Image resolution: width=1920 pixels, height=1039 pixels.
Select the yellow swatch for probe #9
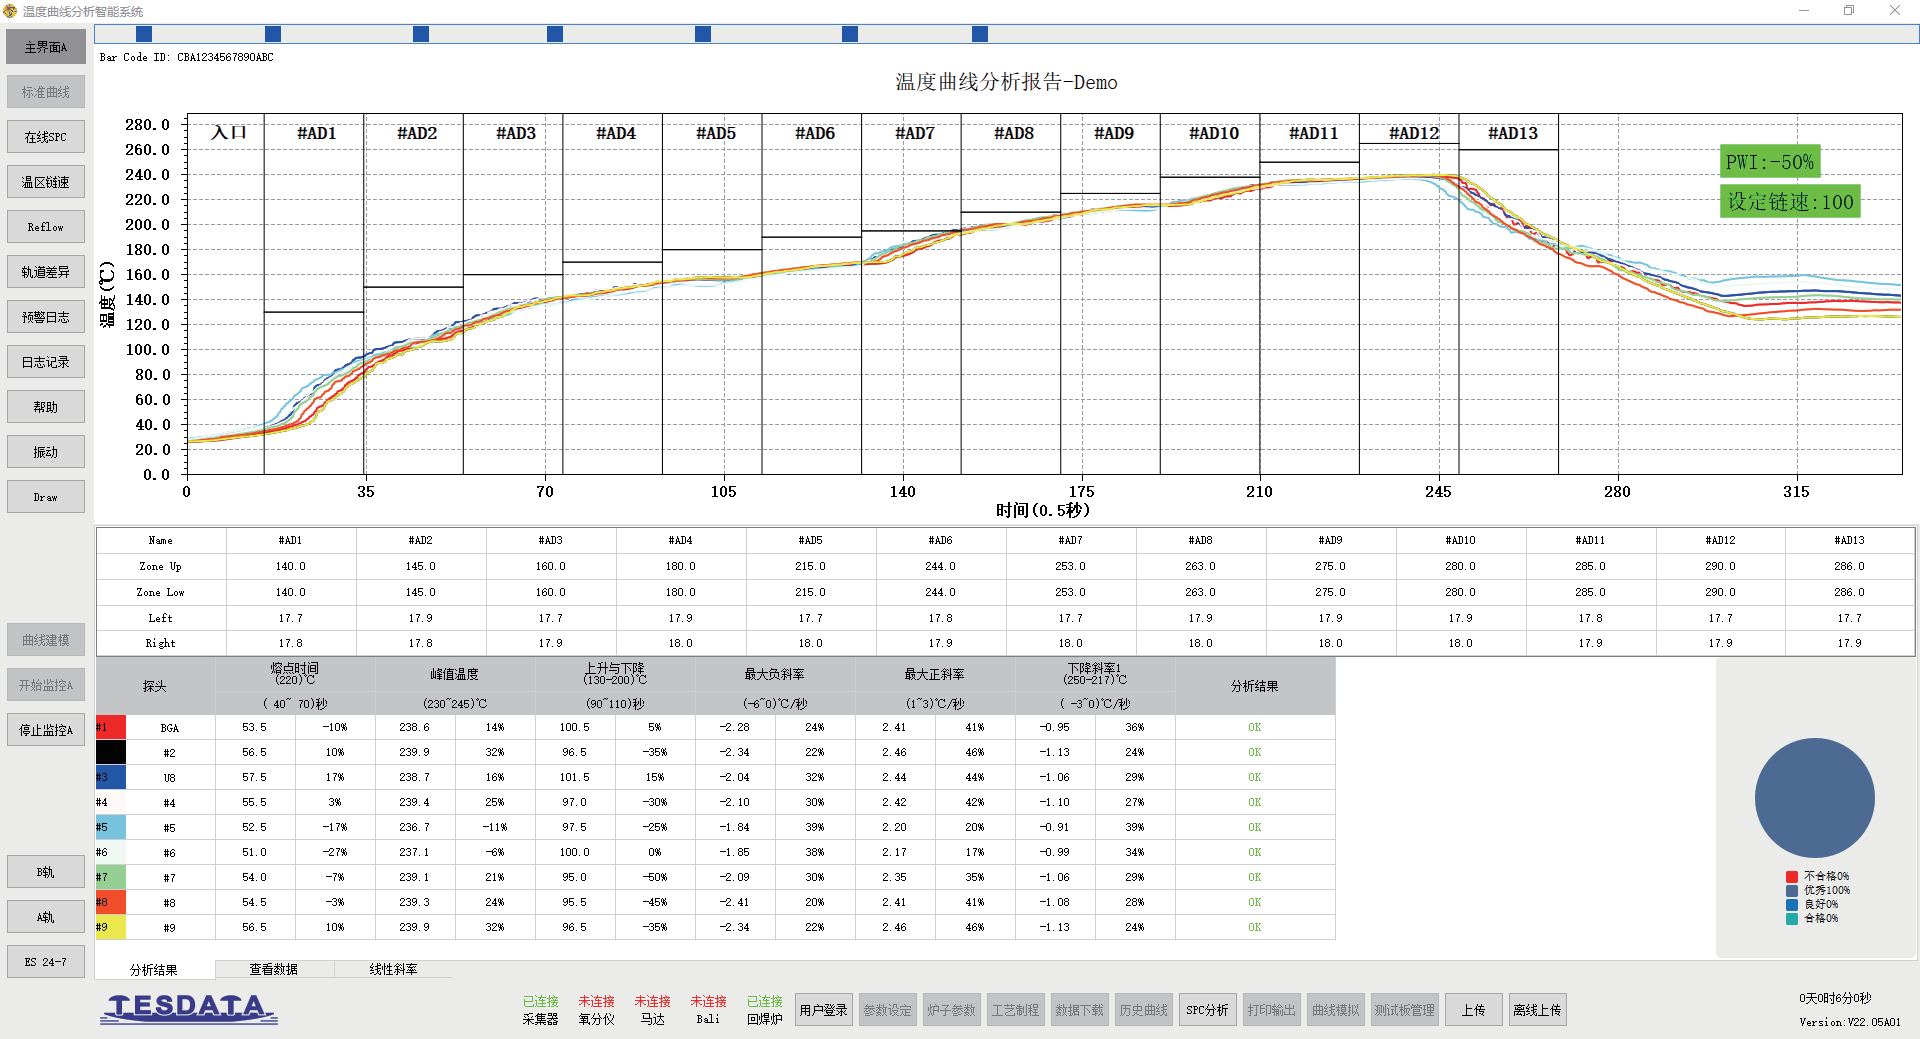tap(111, 927)
